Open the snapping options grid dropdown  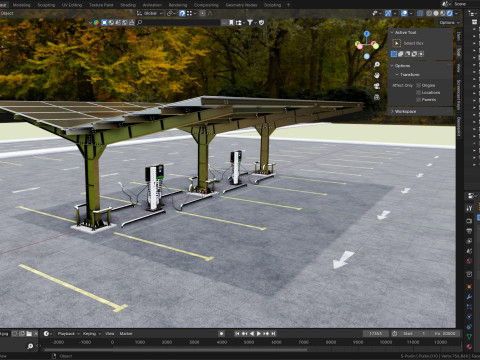coord(191,13)
